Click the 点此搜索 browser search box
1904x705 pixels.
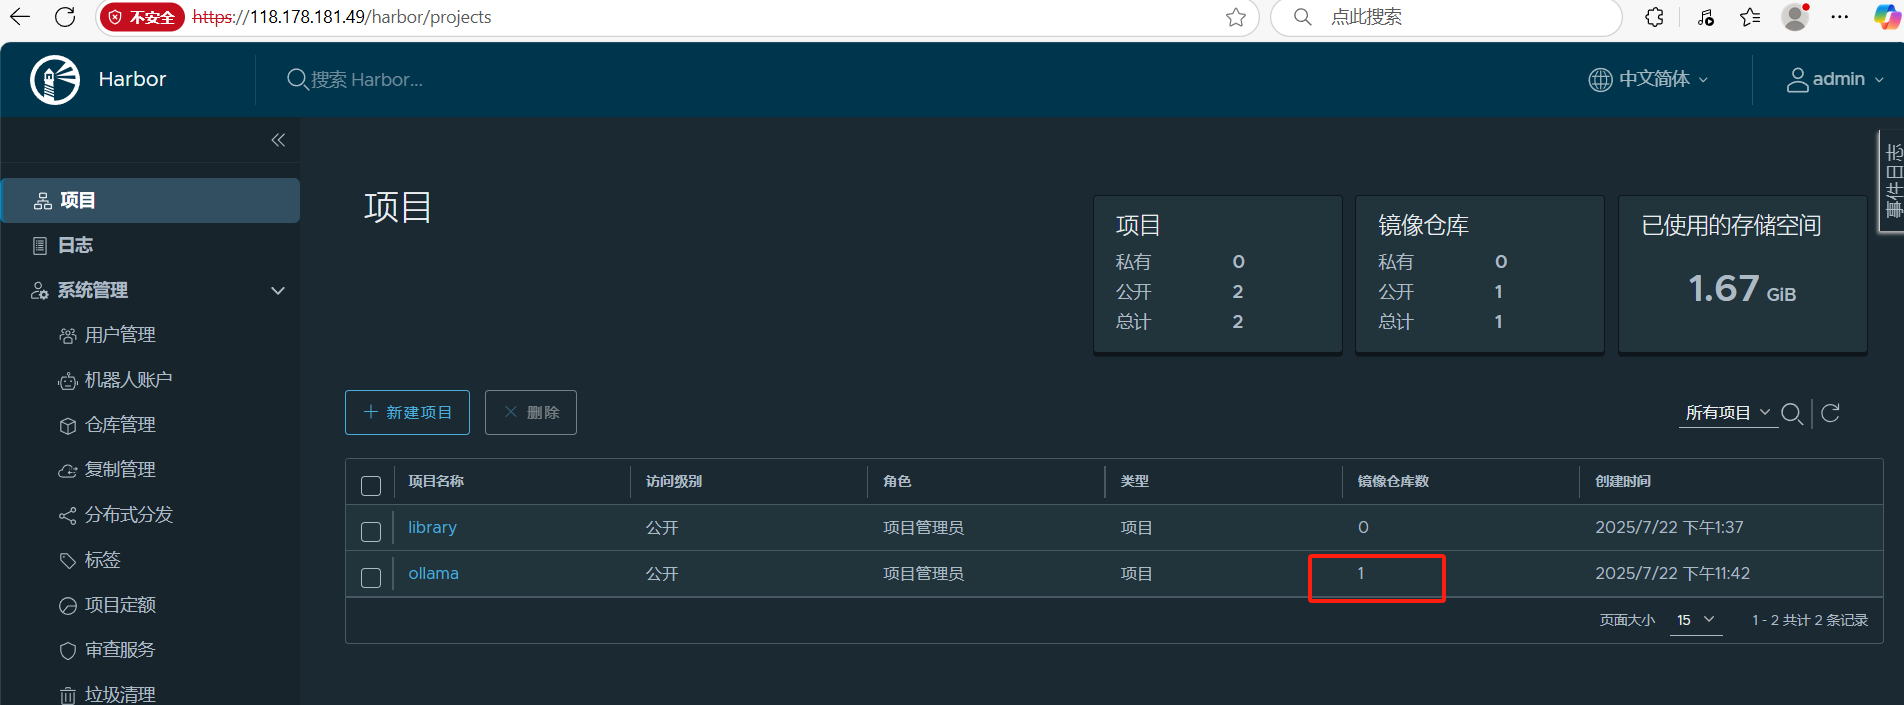coord(1445,17)
